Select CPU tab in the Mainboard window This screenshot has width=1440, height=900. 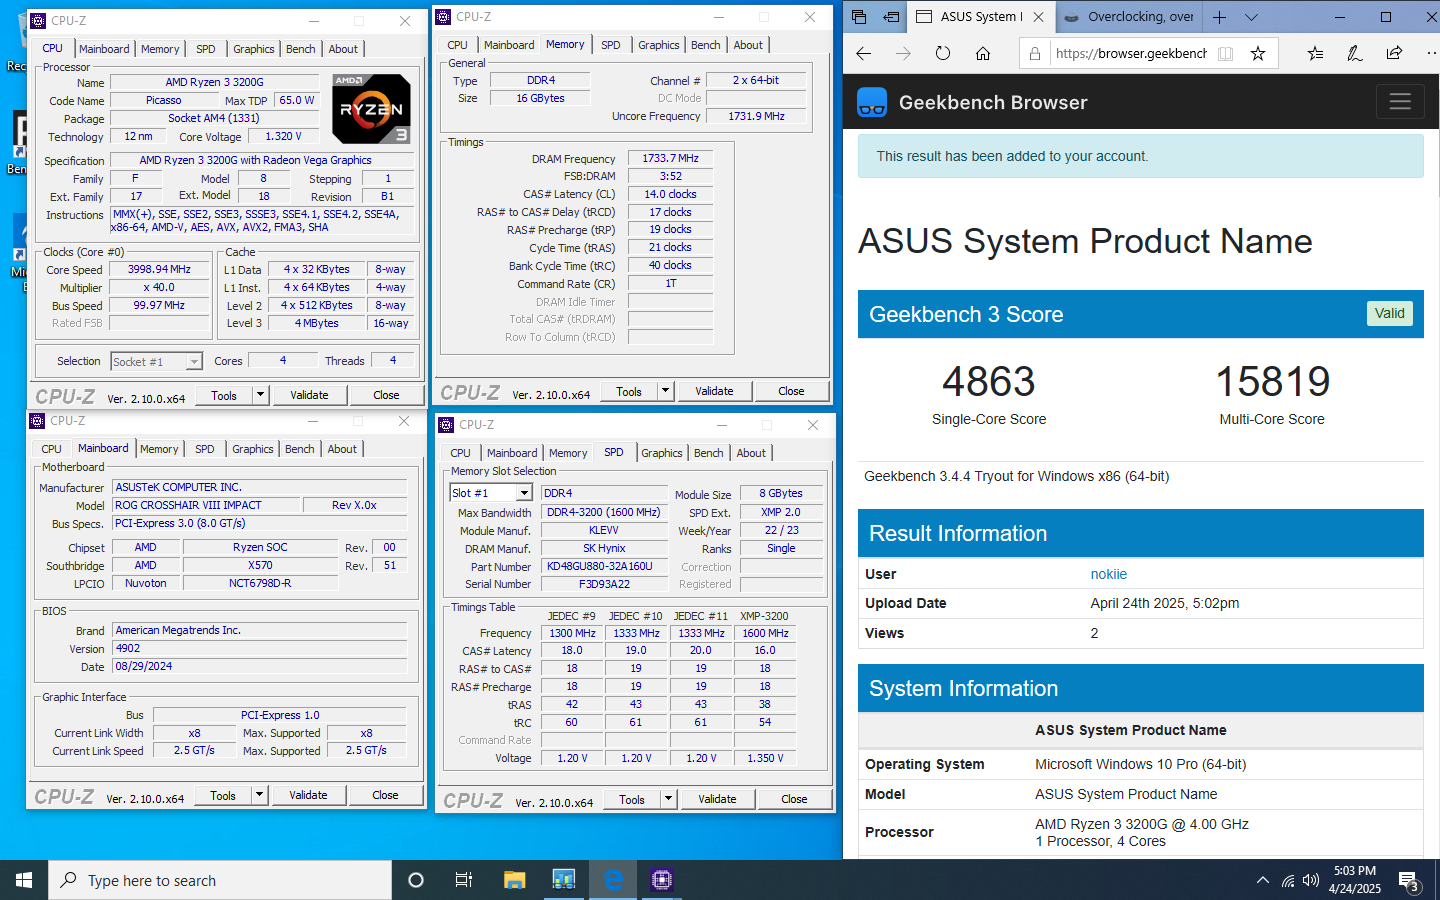tap(51, 449)
